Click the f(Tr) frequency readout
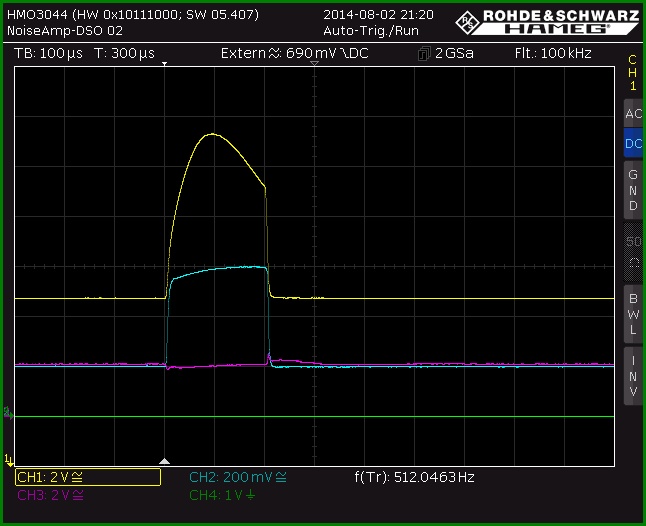 pyautogui.click(x=414, y=477)
